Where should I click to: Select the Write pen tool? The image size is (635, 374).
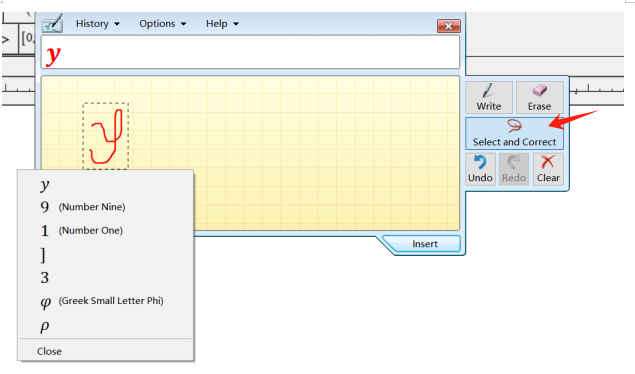point(489,97)
